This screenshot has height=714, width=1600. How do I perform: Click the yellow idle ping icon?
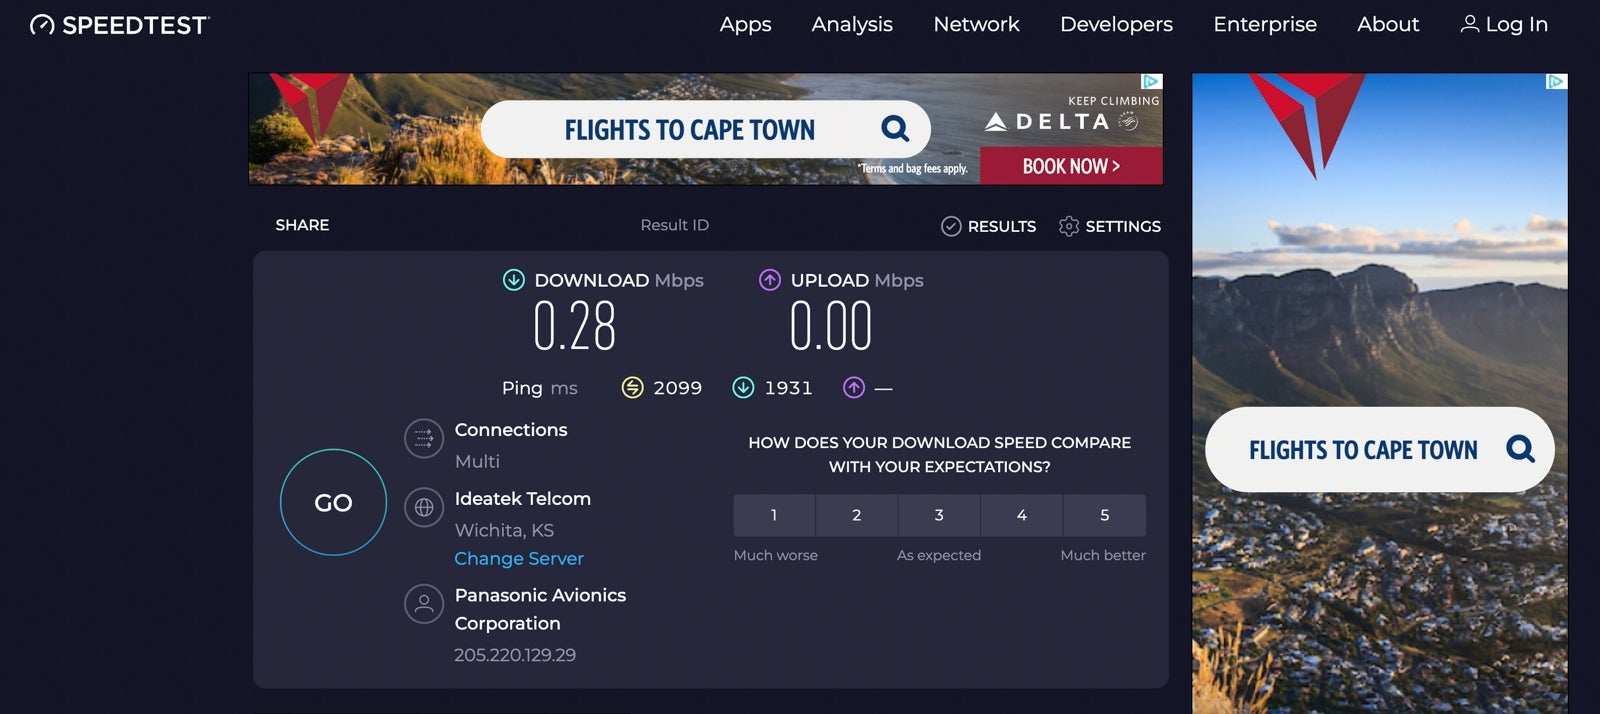point(632,387)
